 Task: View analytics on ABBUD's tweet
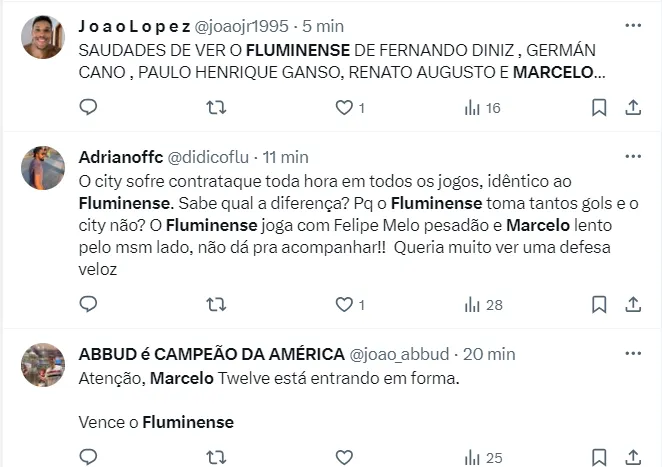[473, 457]
